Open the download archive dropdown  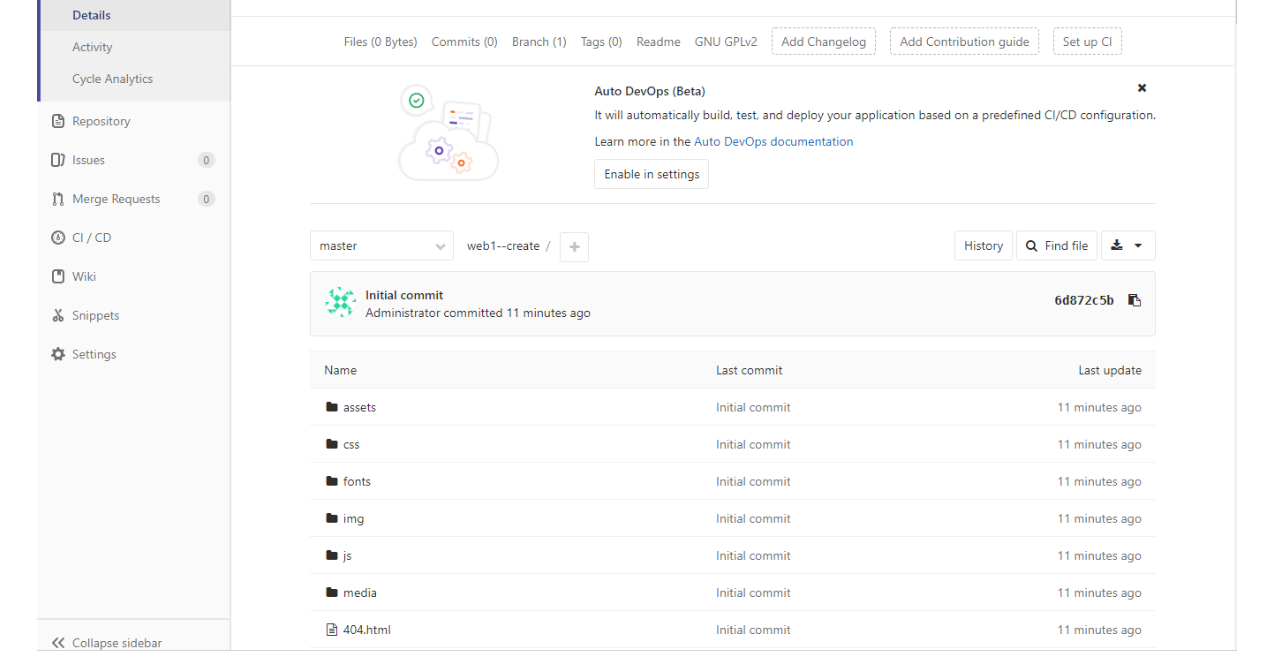[x=1128, y=246]
